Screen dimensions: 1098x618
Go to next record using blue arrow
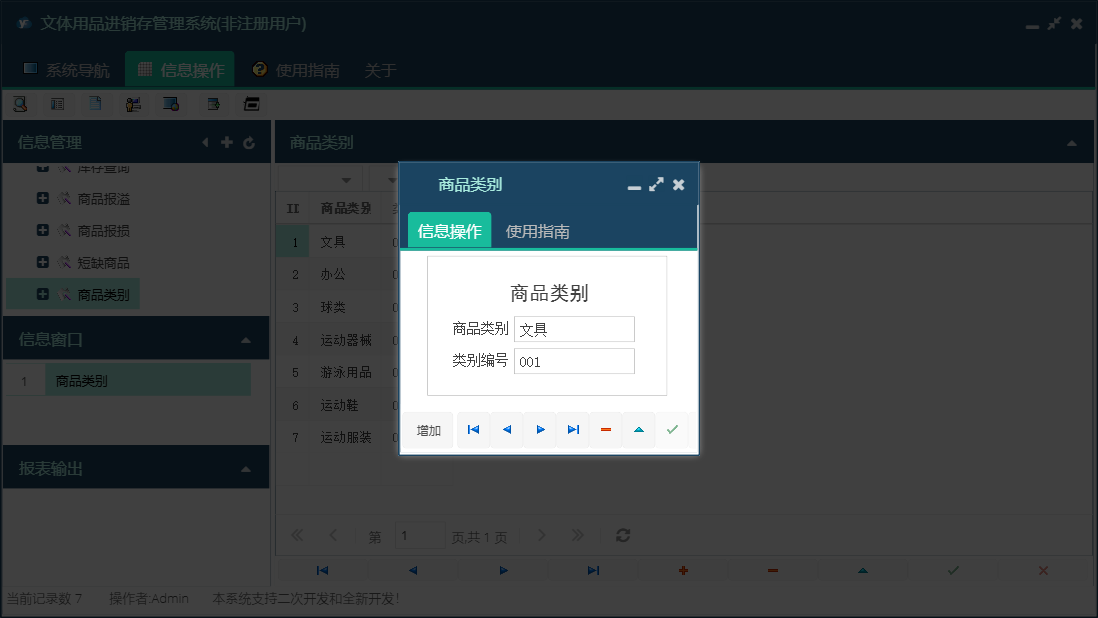(540, 429)
